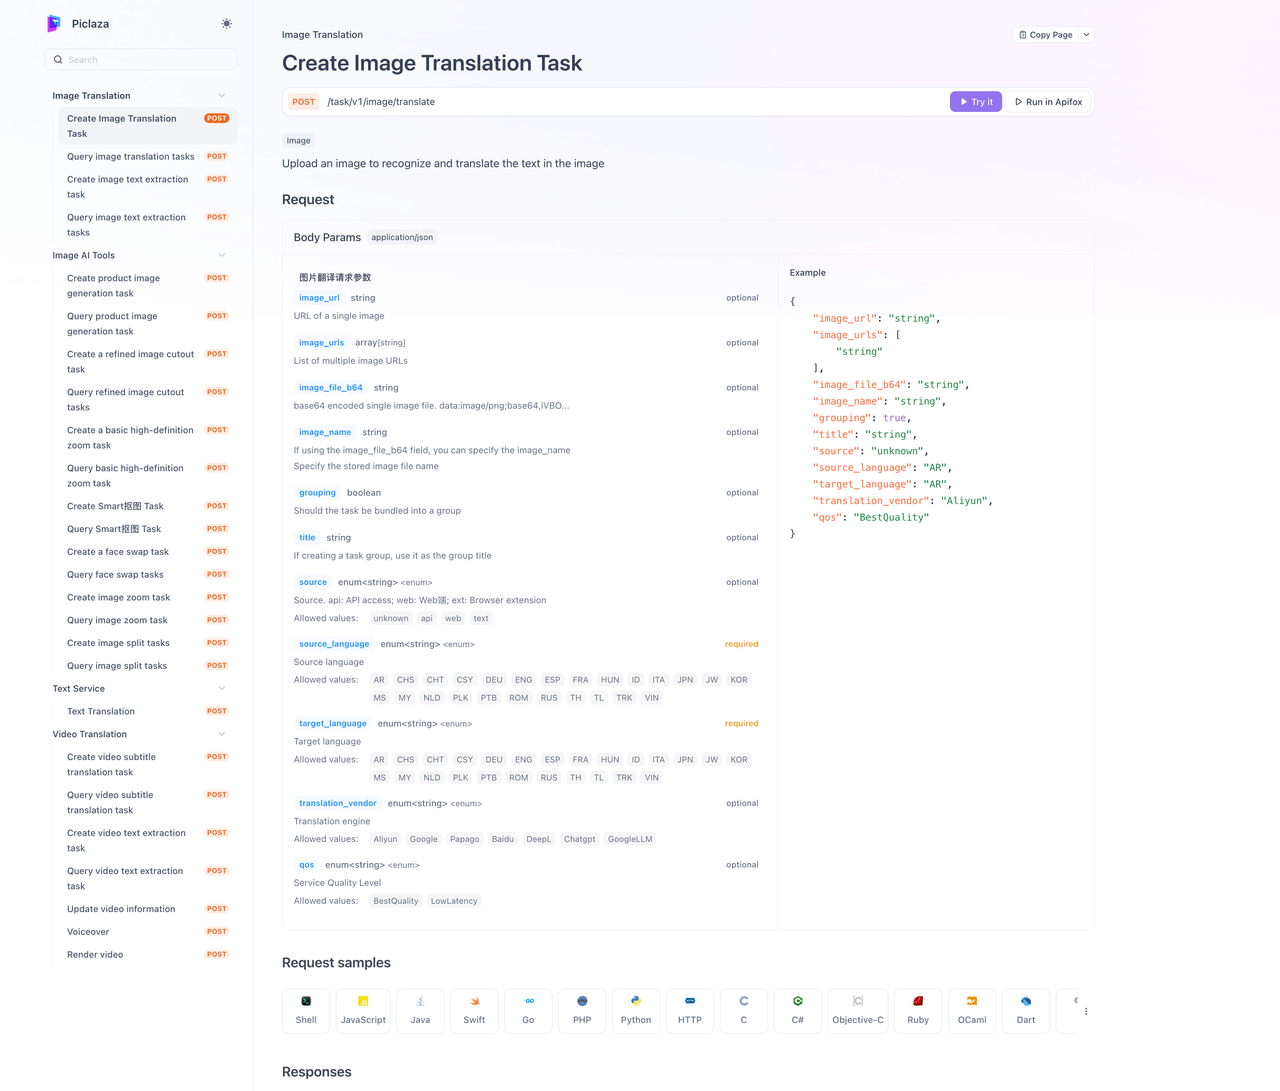This screenshot has height=1091, width=1280.
Task: Collapse the Image Translation sidebar section
Action: (x=222, y=96)
